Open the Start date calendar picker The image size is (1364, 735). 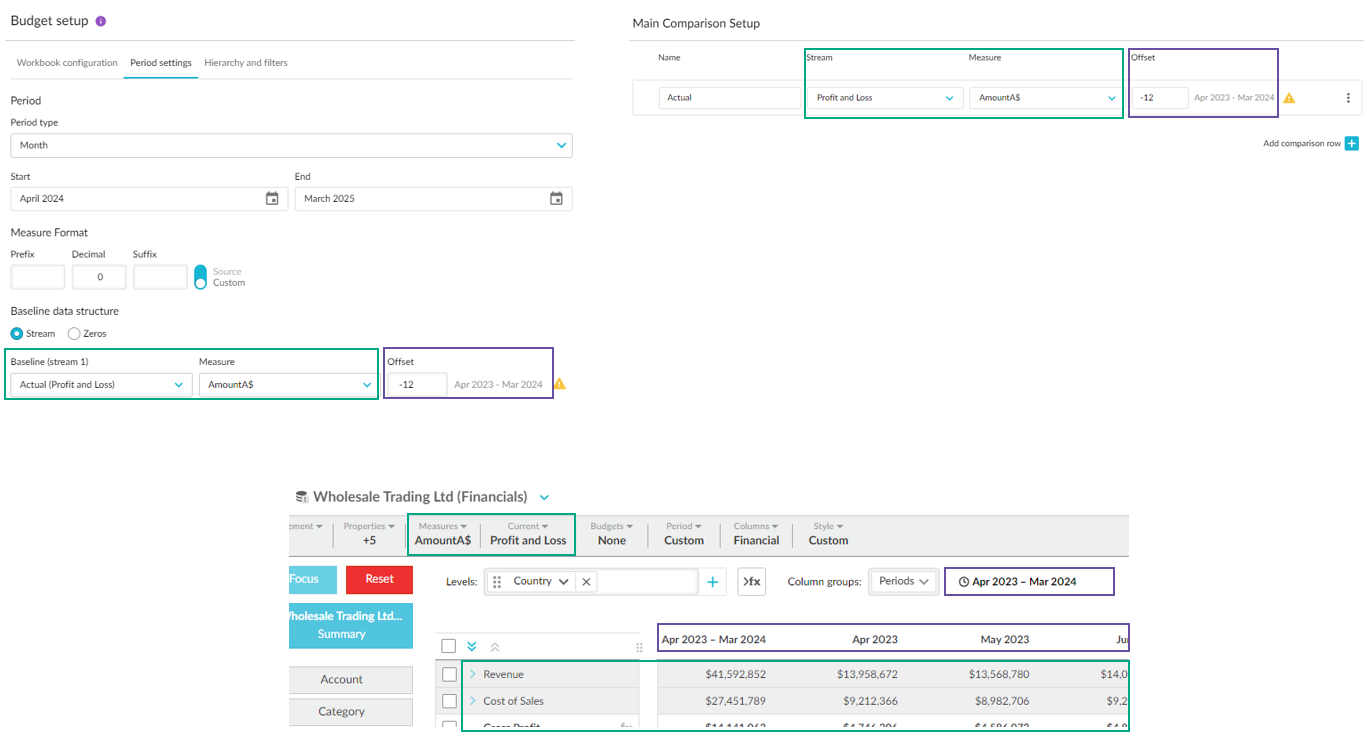[272, 199]
